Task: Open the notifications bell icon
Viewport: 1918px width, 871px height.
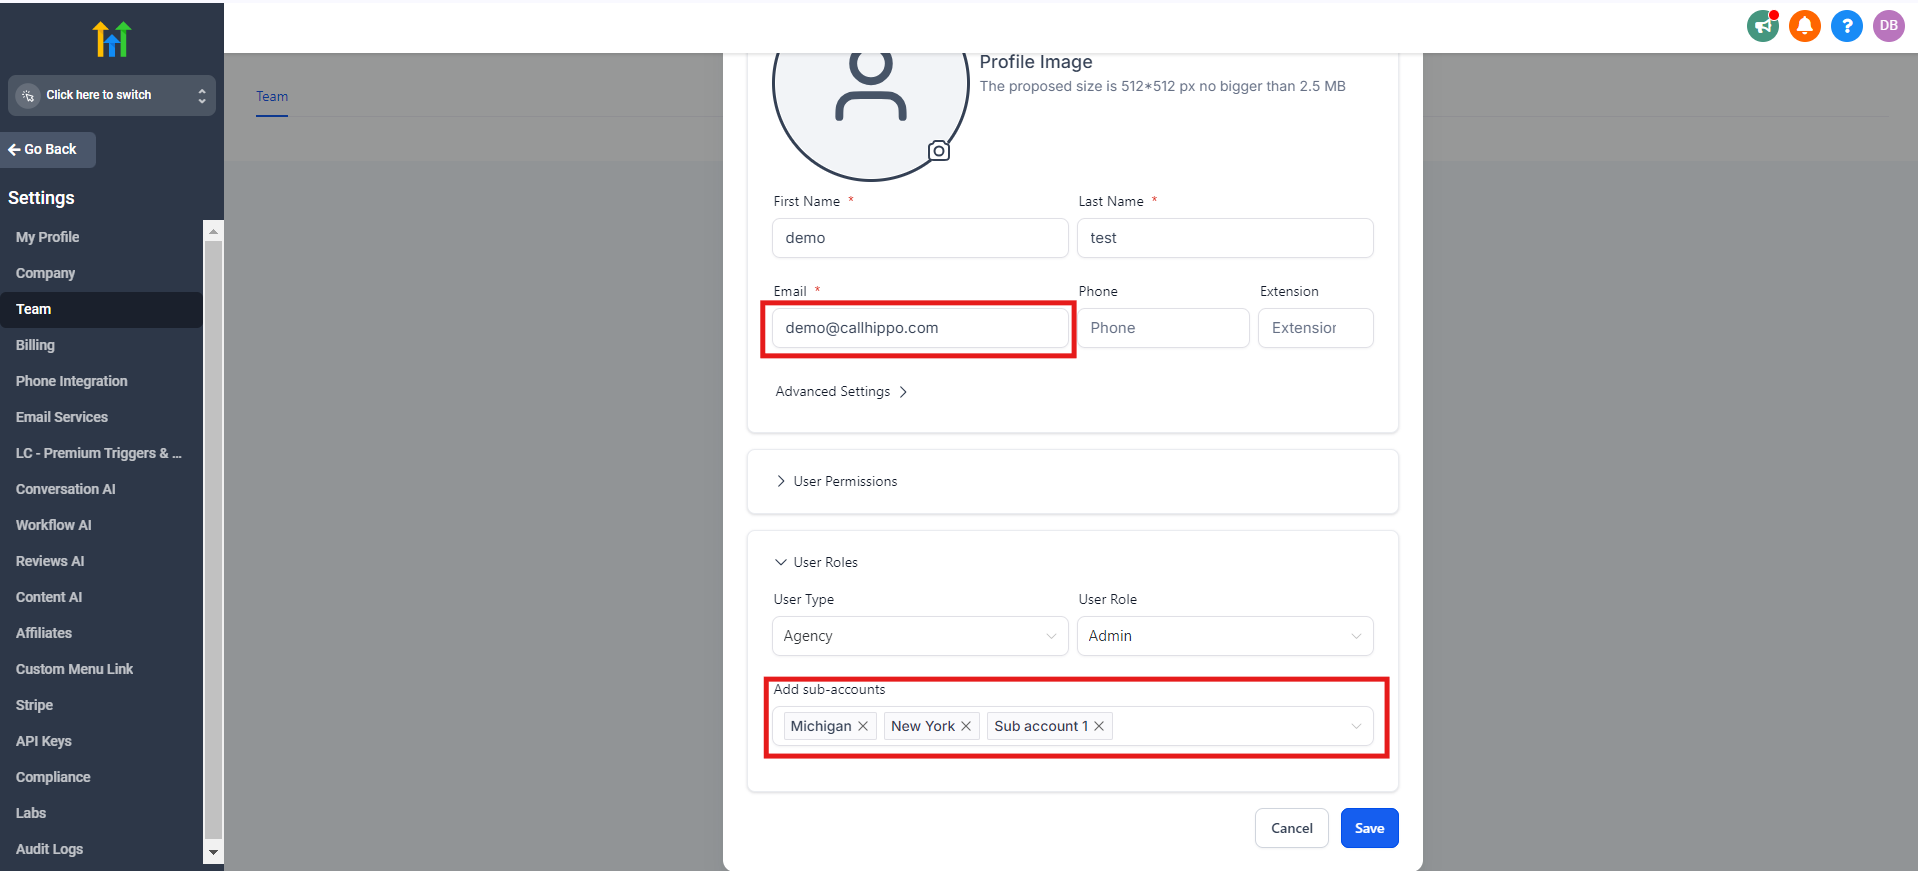Action: tap(1805, 26)
